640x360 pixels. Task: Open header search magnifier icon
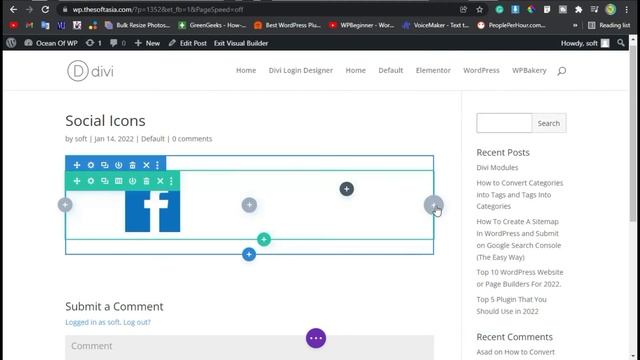(x=562, y=71)
